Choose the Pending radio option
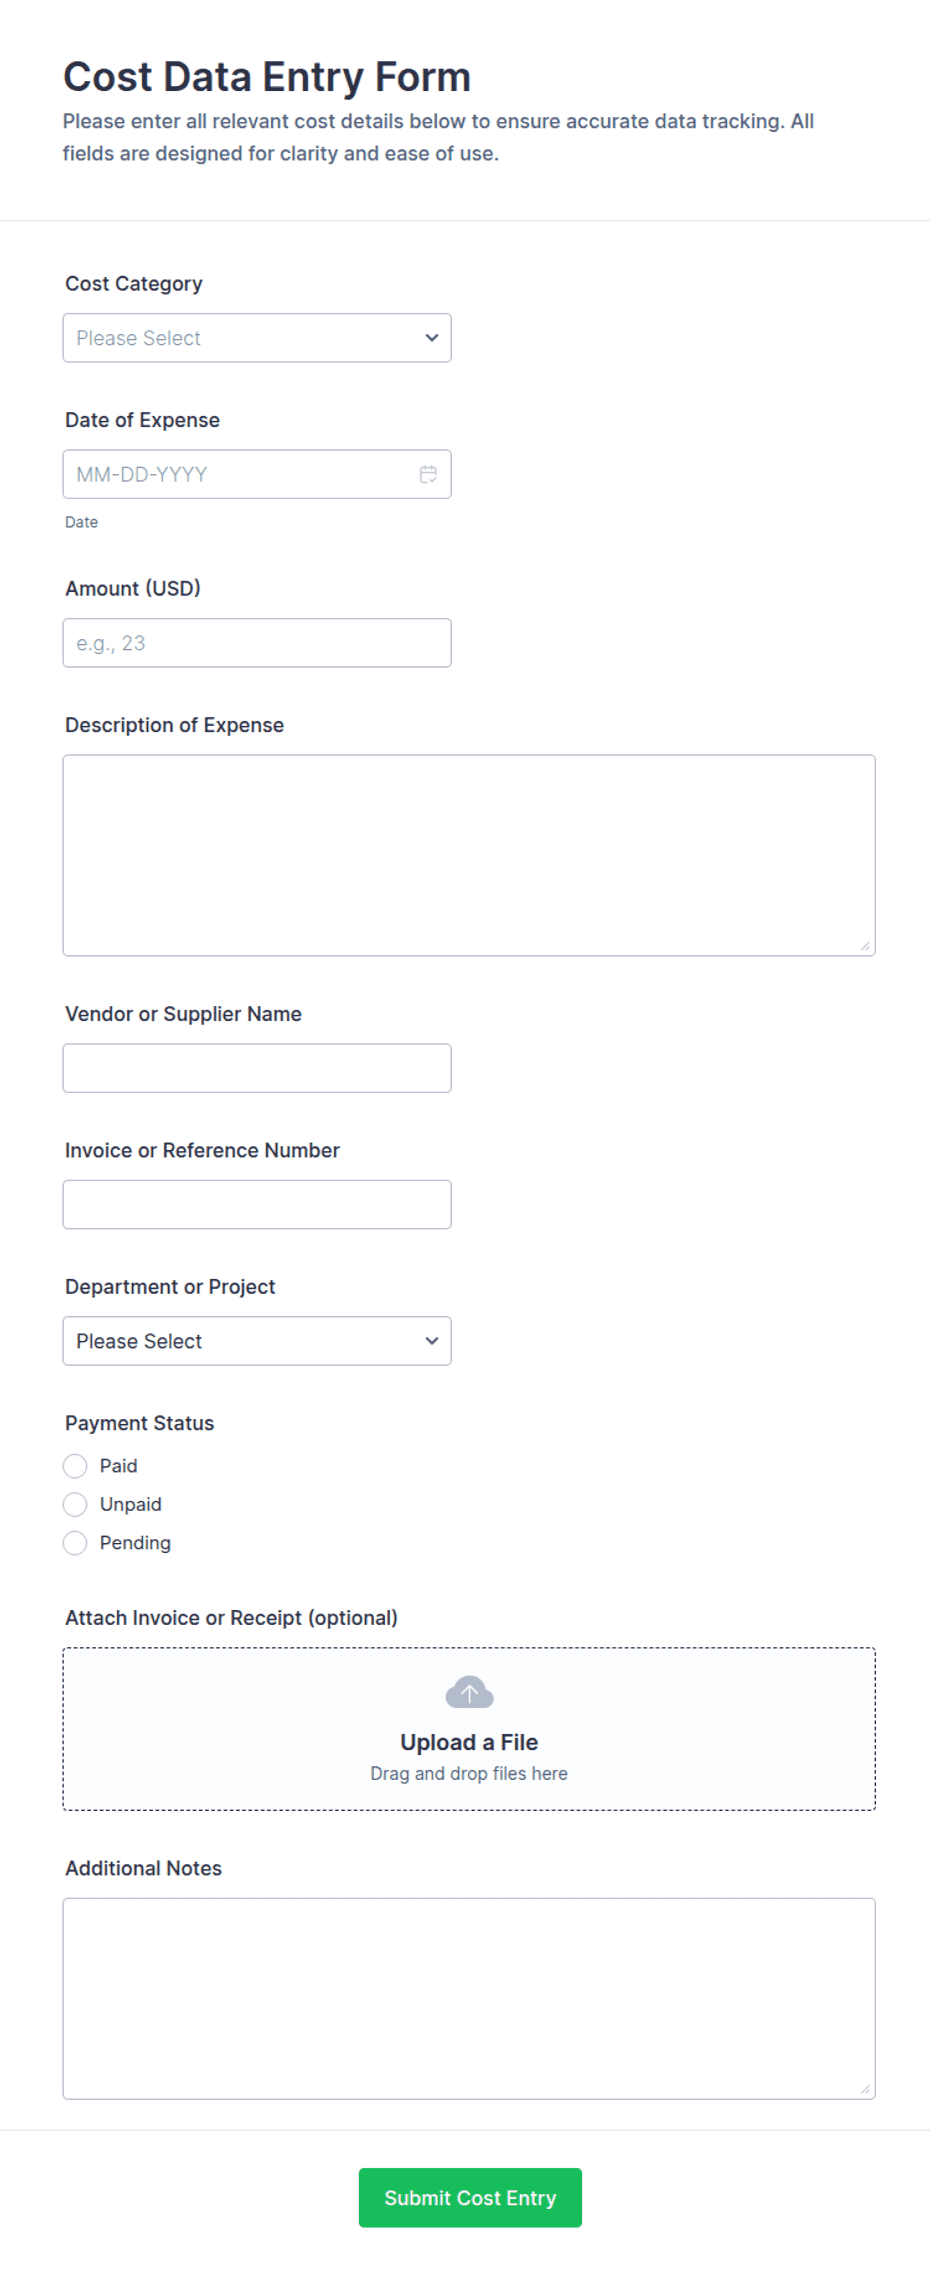 pos(75,1543)
